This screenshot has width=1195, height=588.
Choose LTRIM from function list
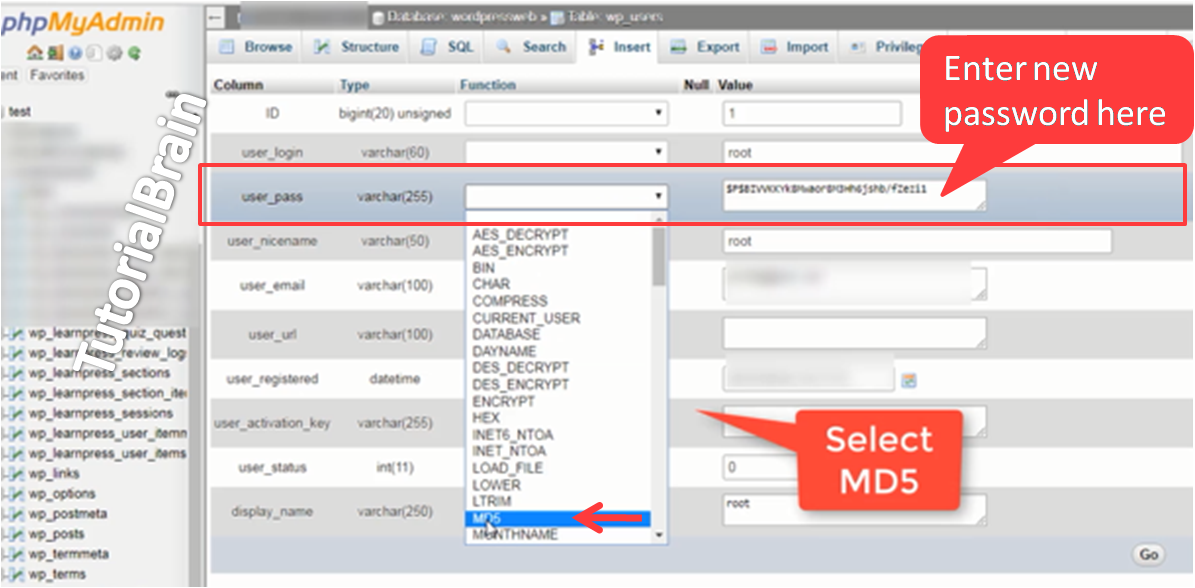click(x=558, y=502)
